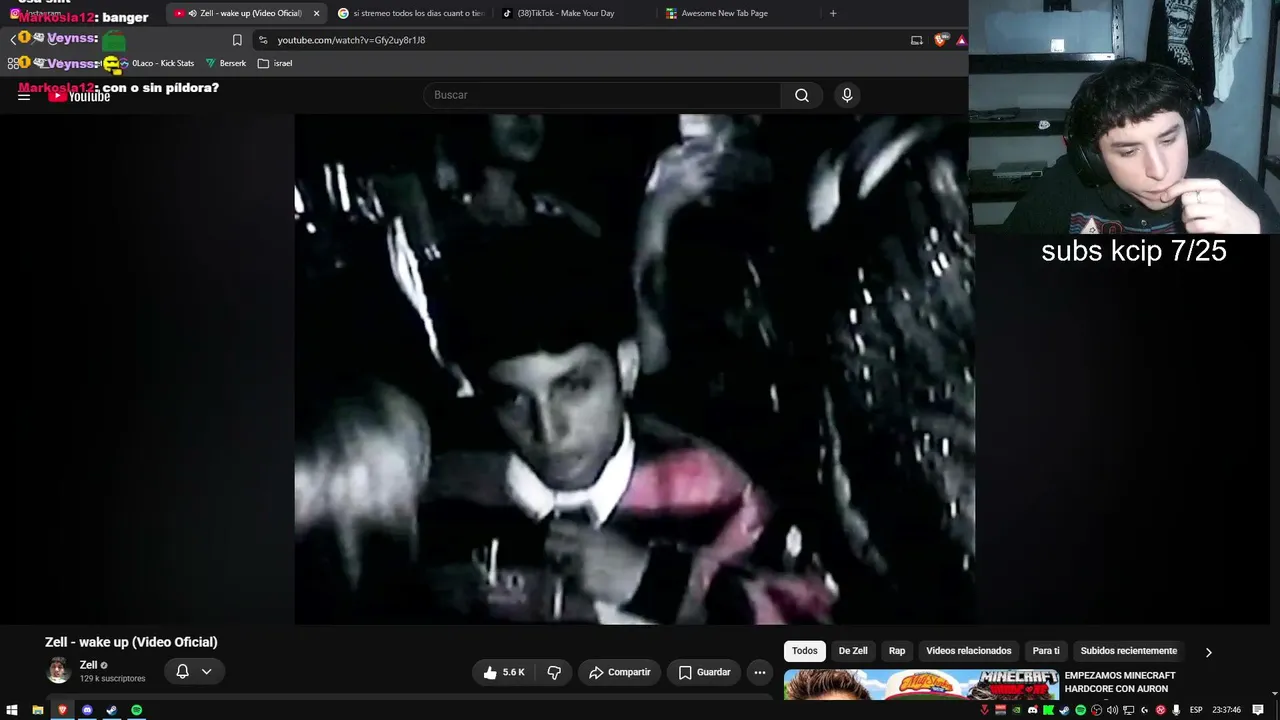Open File Explorer from the taskbar
The height and width of the screenshot is (720, 1280).
[38, 710]
